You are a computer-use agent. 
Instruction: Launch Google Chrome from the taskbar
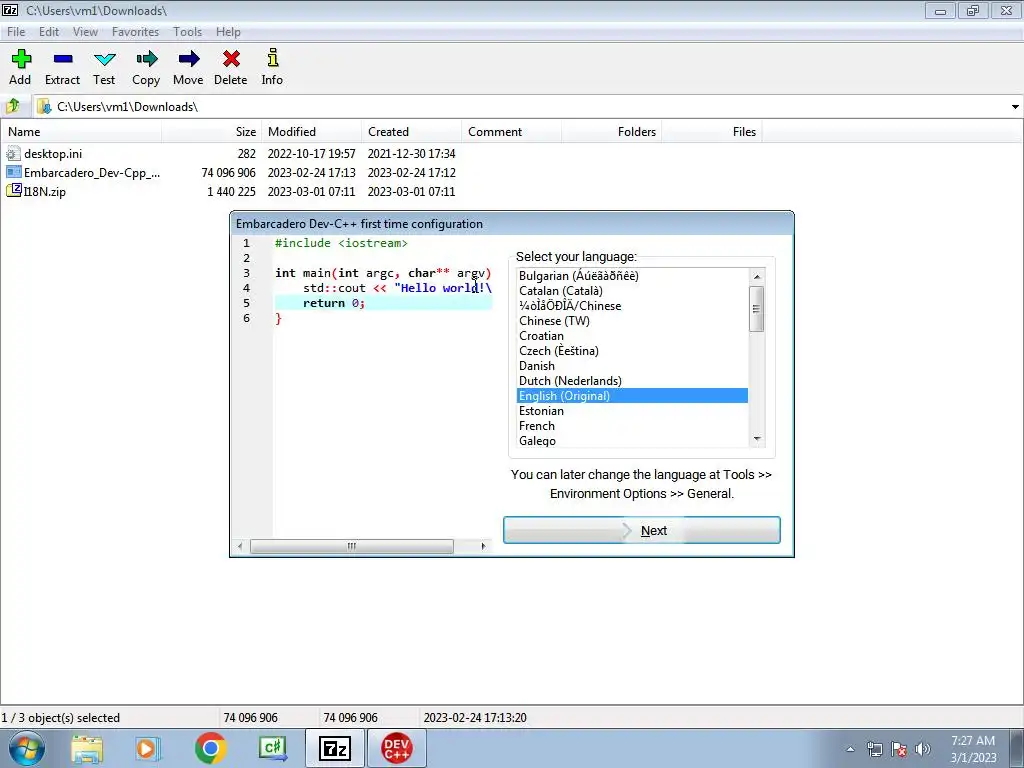click(x=210, y=748)
